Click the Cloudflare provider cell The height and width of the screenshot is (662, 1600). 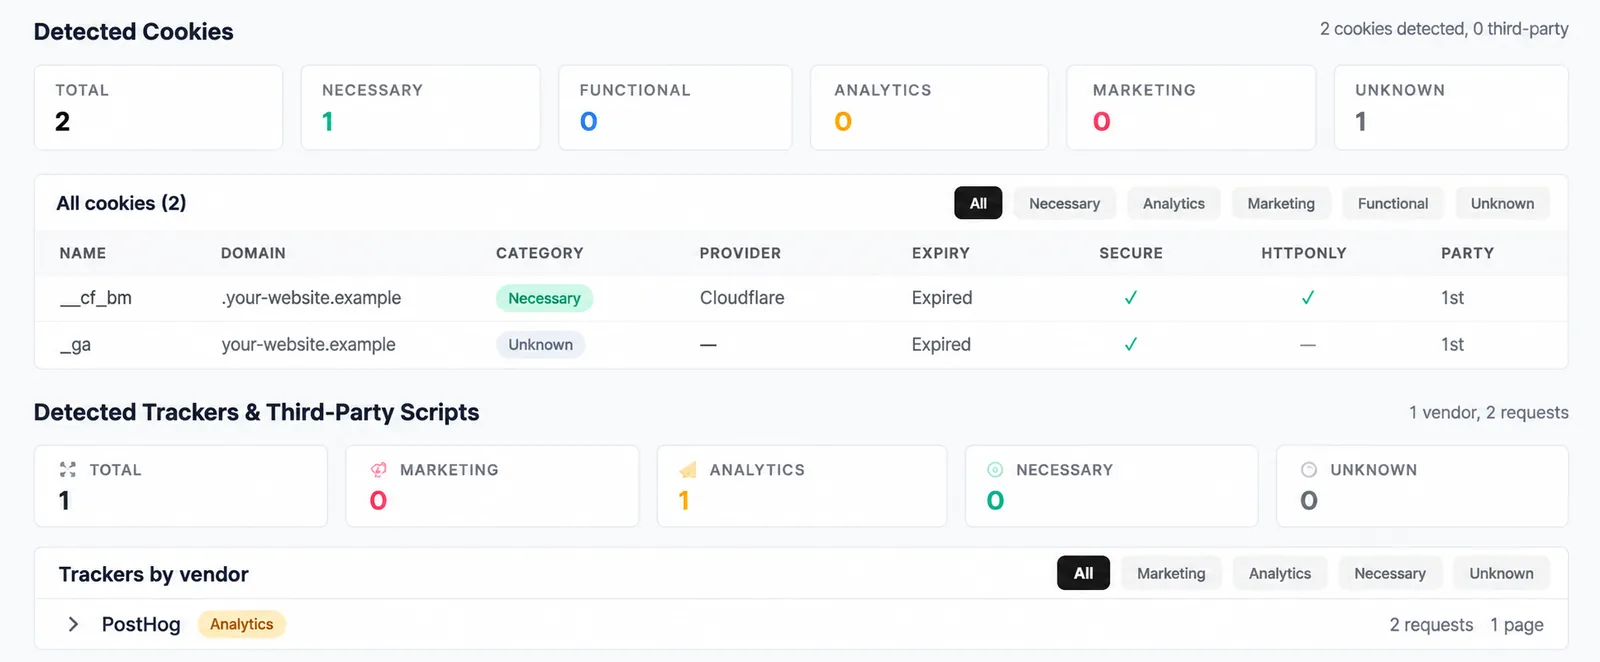point(742,298)
